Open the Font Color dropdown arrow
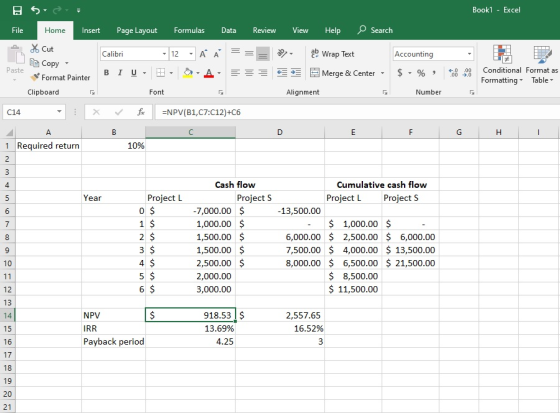560x413 pixels. pos(219,73)
